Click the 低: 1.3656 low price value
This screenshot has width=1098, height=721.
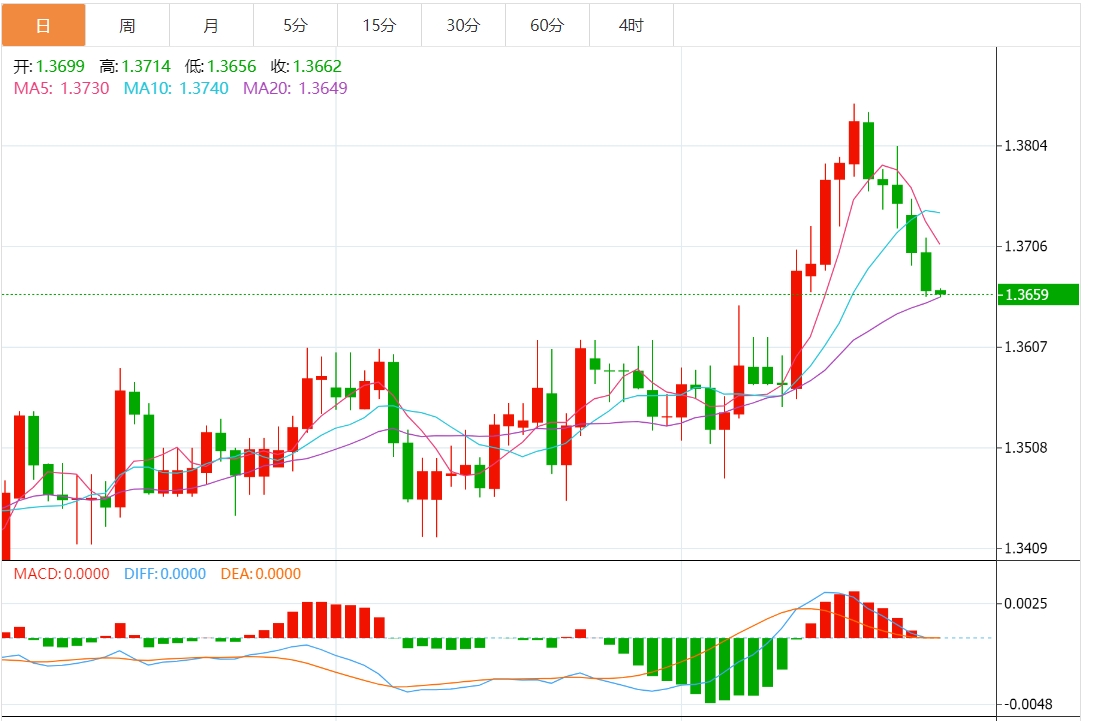tap(221, 66)
